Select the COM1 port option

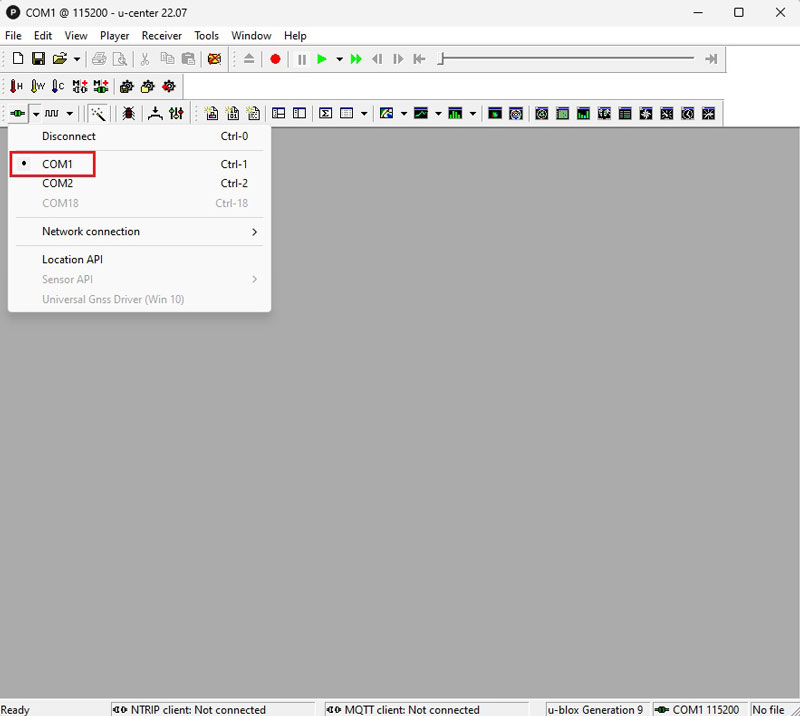coord(57,164)
